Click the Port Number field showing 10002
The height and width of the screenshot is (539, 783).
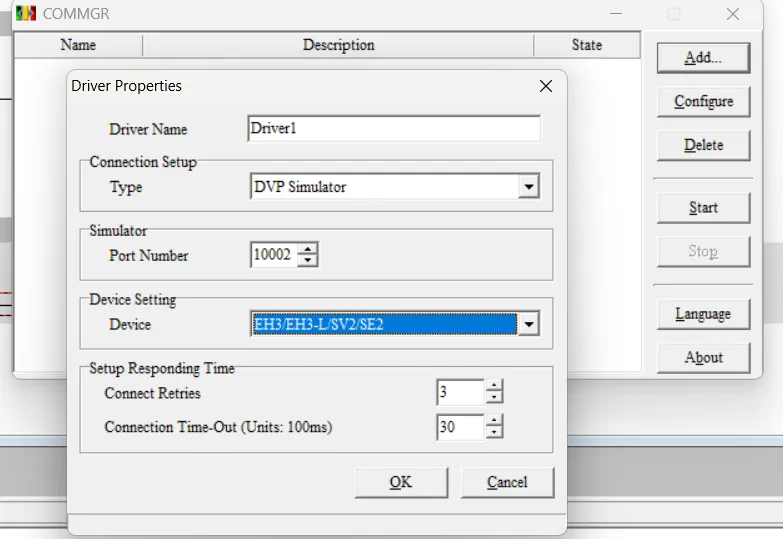pyautogui.click(x=274, y=255)
